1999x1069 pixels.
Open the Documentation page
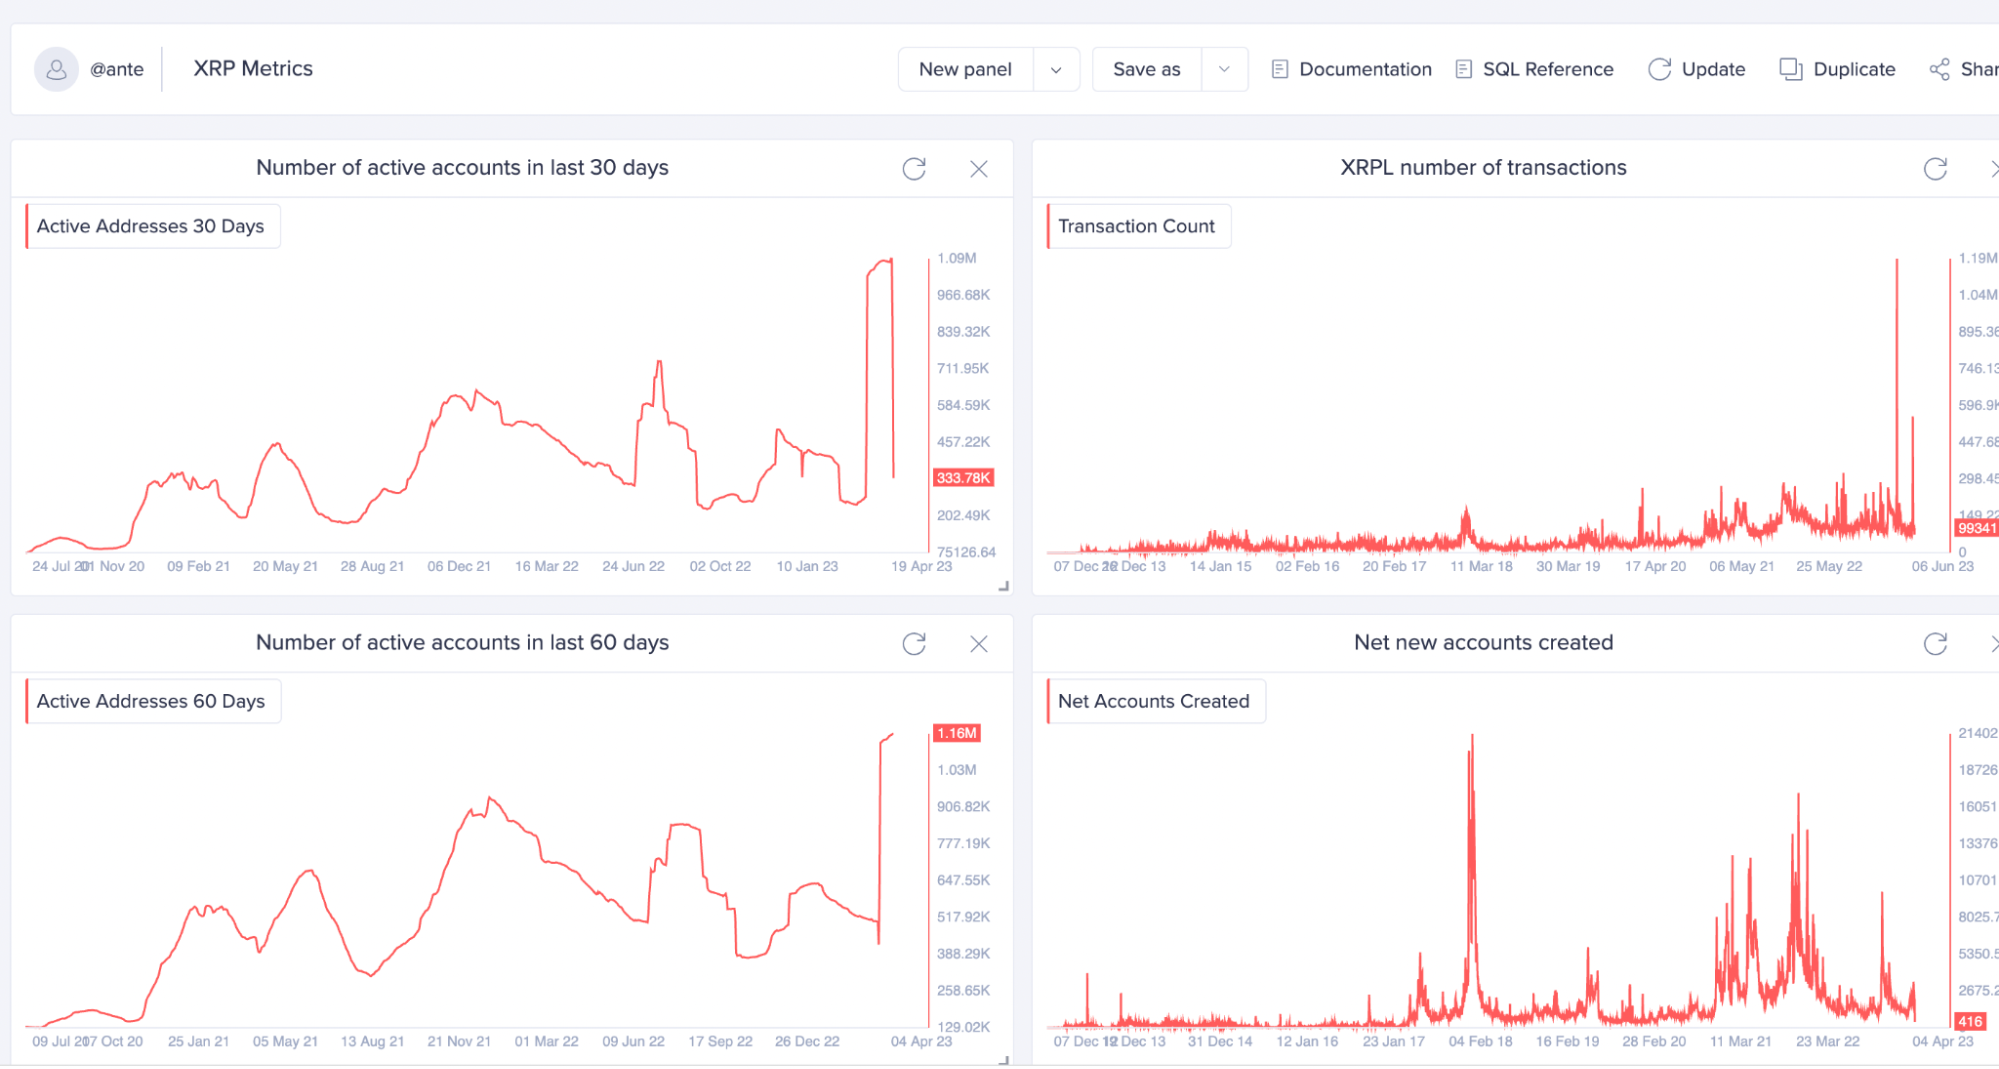click(1350, 68)
